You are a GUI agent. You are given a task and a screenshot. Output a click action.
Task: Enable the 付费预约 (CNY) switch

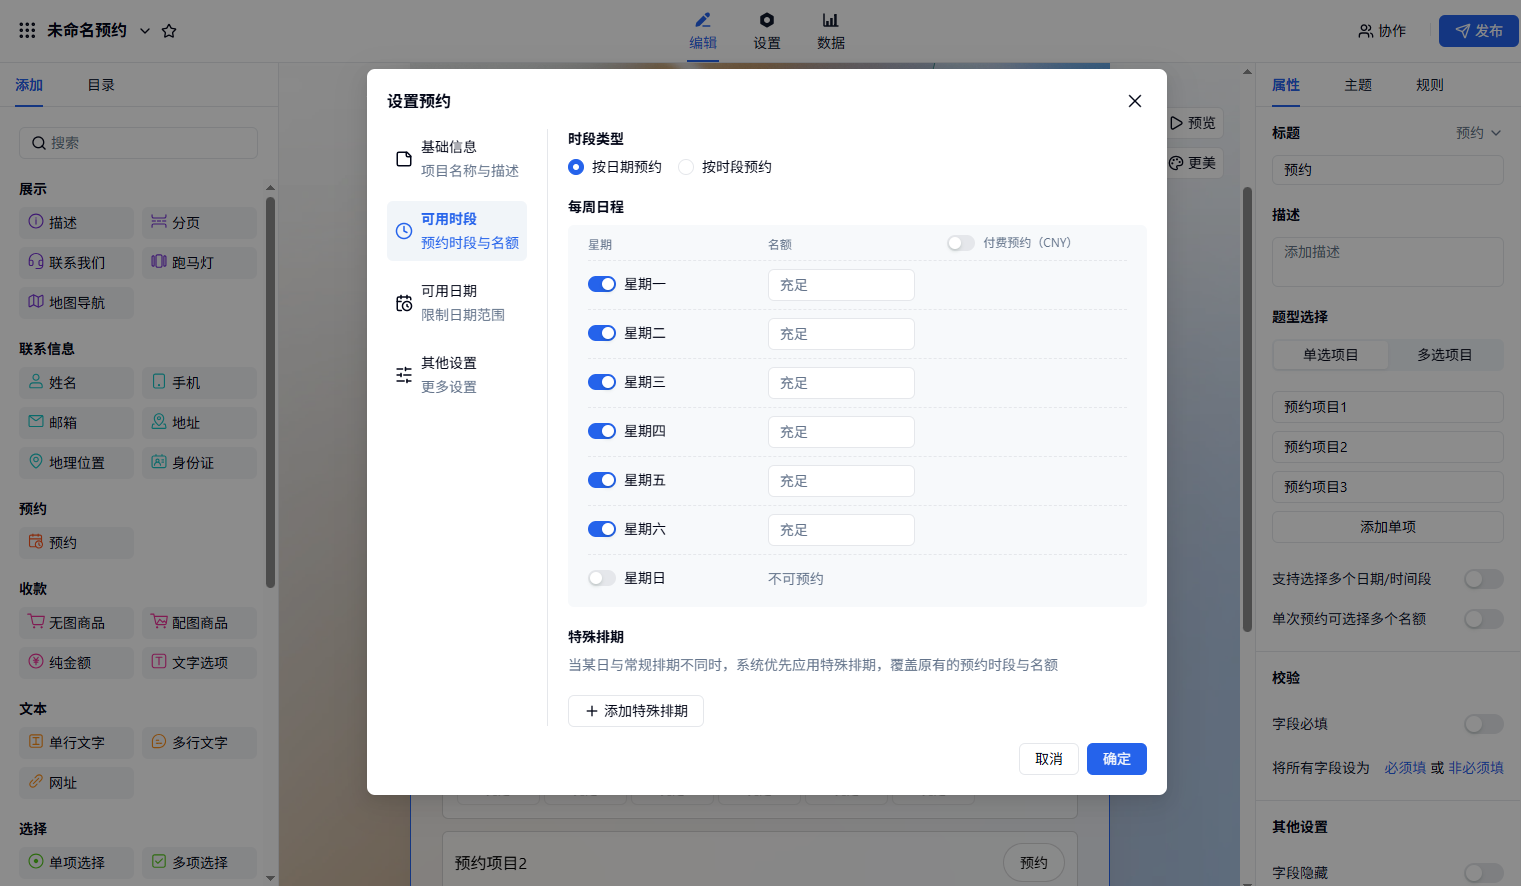click(960, 243)
